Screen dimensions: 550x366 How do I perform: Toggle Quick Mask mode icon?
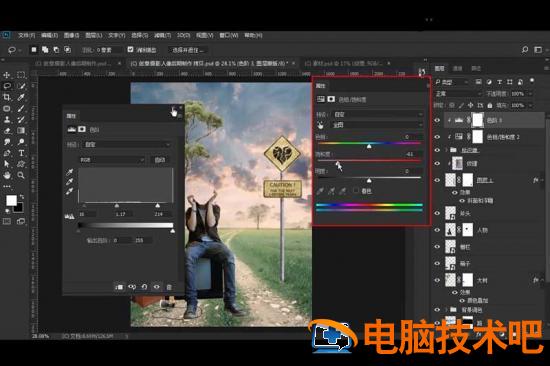pos(7,221)
